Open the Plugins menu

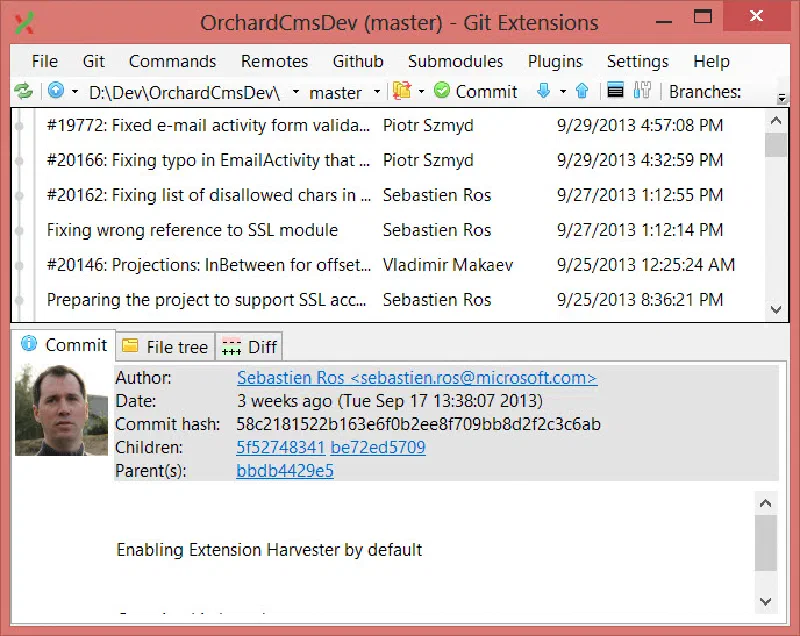point(555,61)
